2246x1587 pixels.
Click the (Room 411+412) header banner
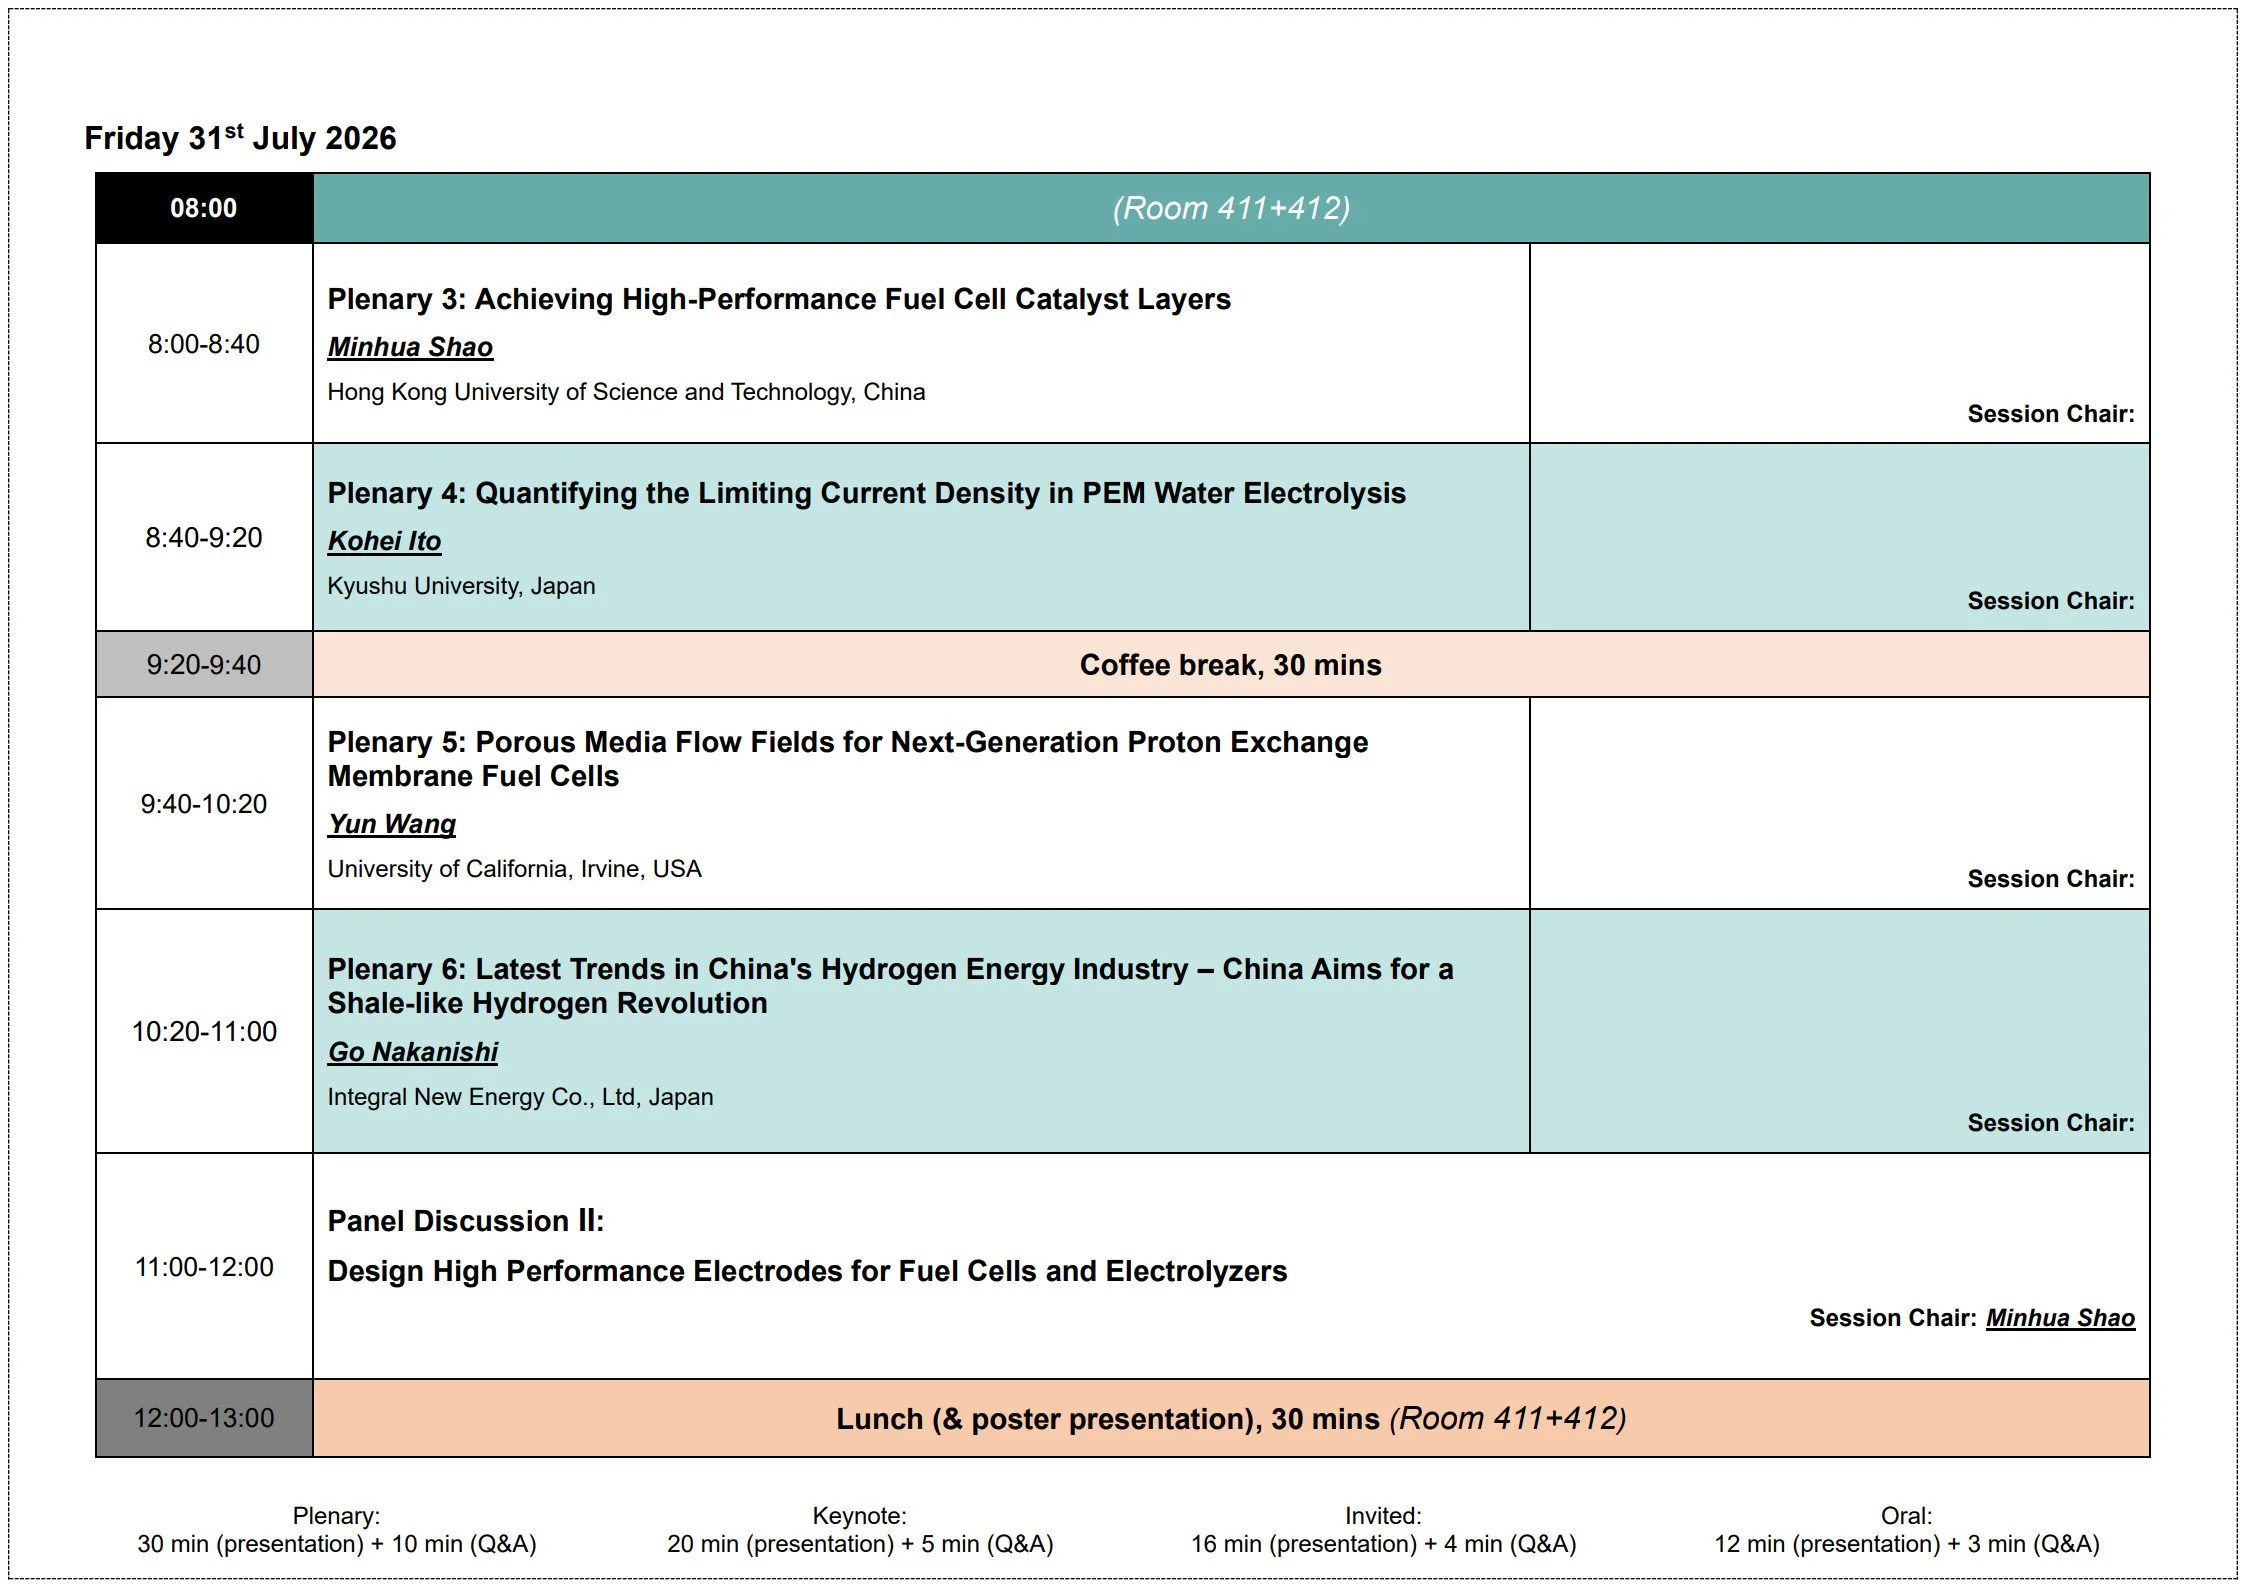[1231, 208]
